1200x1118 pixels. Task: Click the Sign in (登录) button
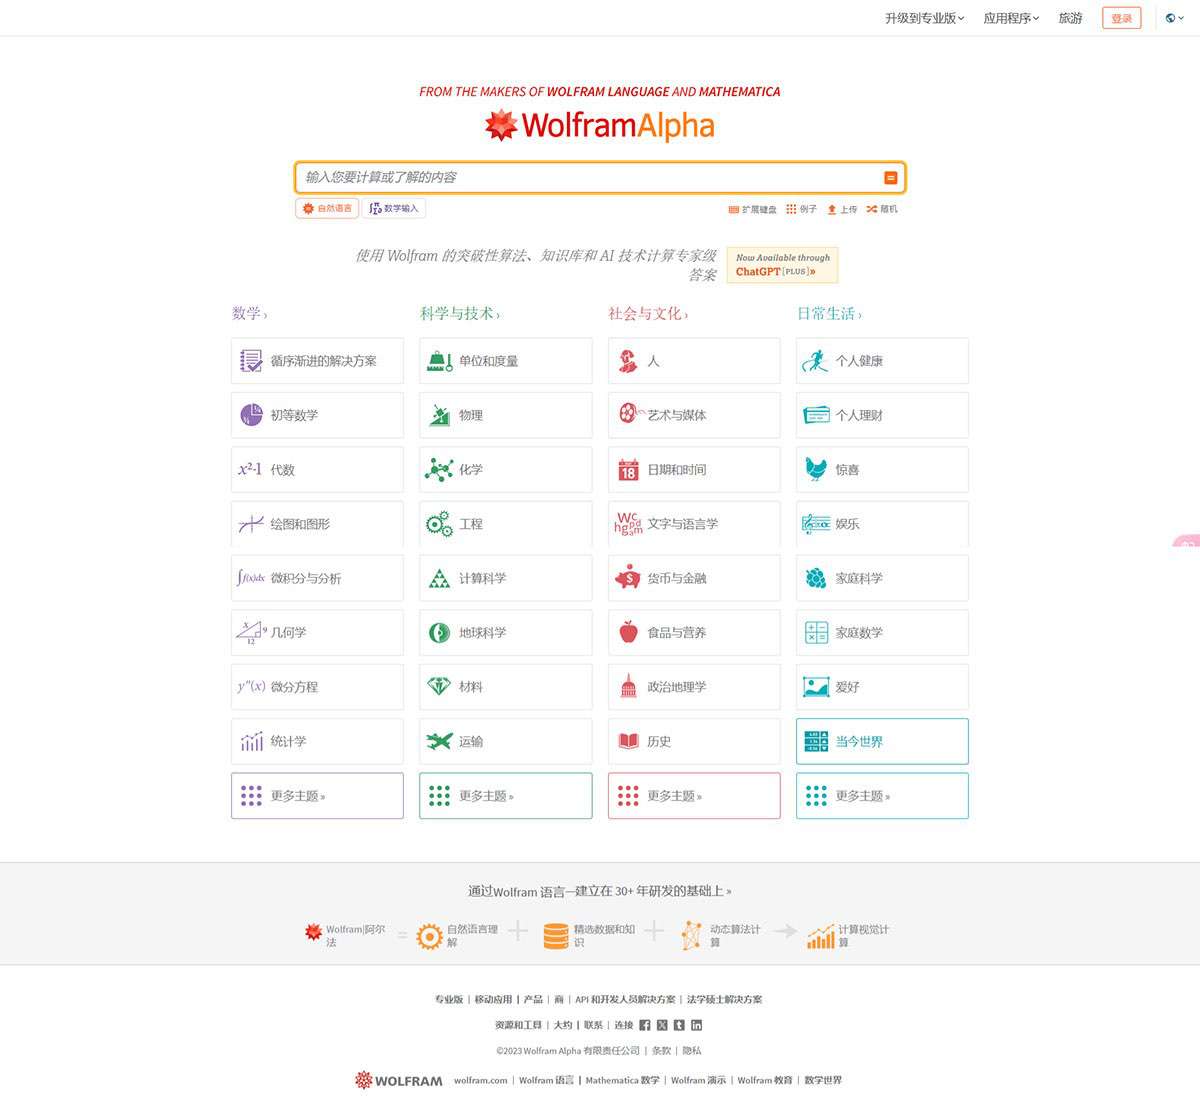pos(1121,18)
